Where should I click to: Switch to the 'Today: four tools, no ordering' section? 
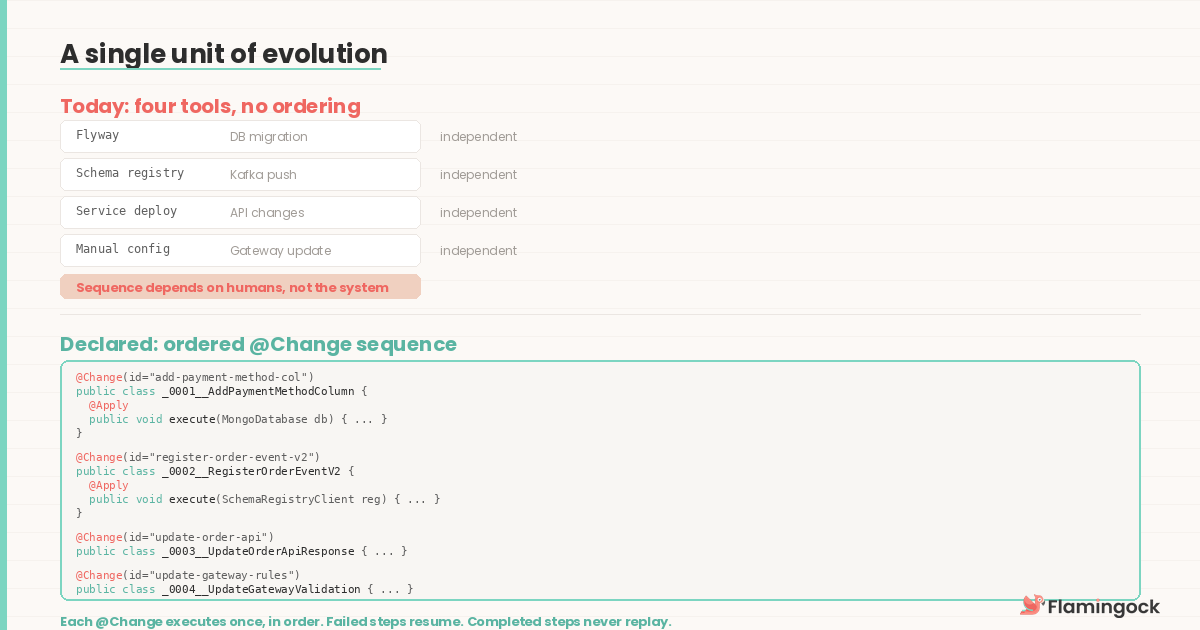click(210, 106)
